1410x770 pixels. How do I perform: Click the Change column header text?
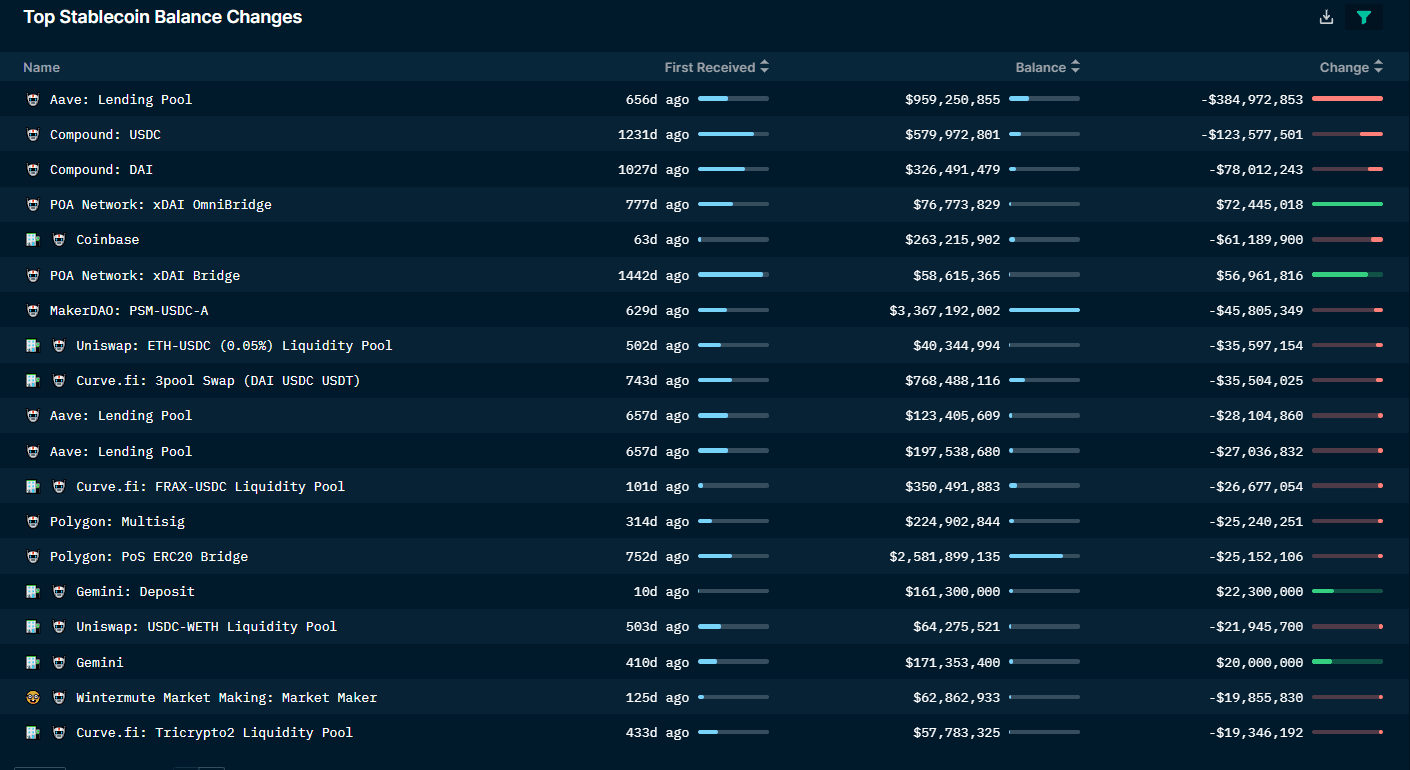click(x=1344, y=67)
